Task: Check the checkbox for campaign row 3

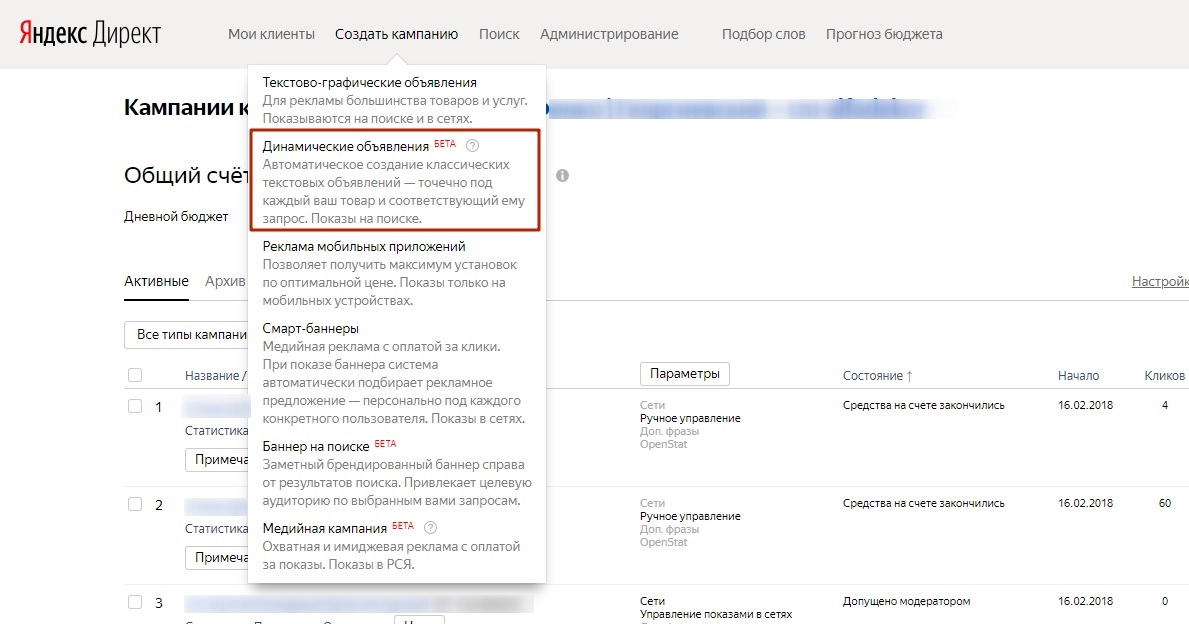Action: pyautogui.click(x=135, y=602)
